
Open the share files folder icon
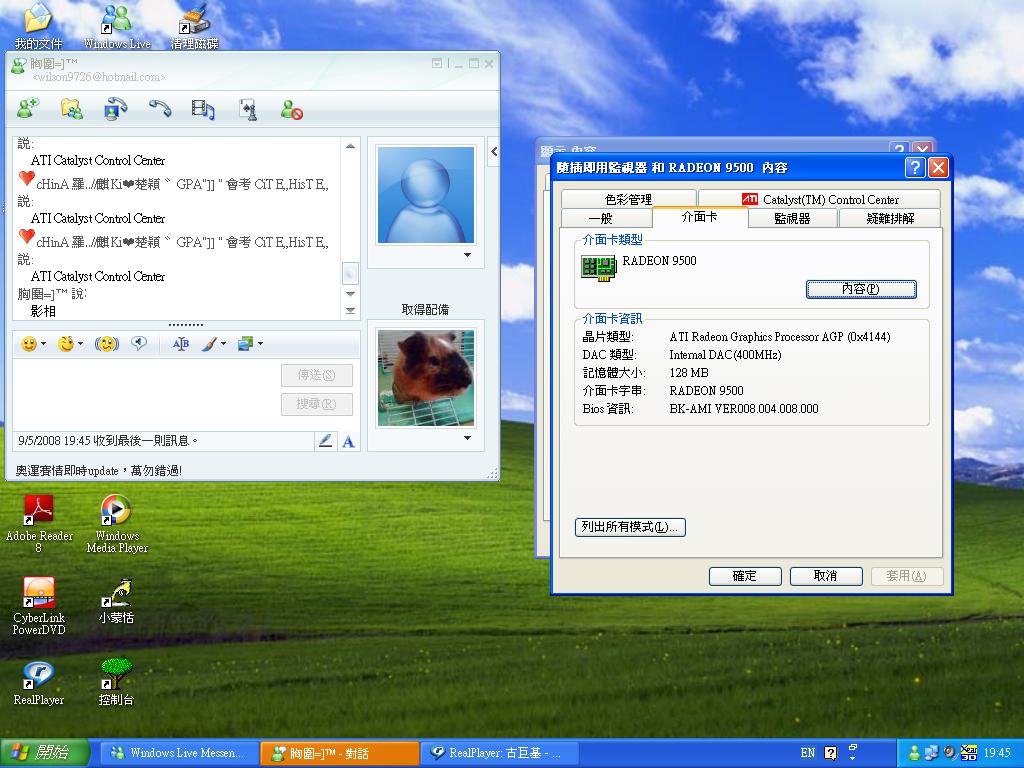(x=71, y=108)
